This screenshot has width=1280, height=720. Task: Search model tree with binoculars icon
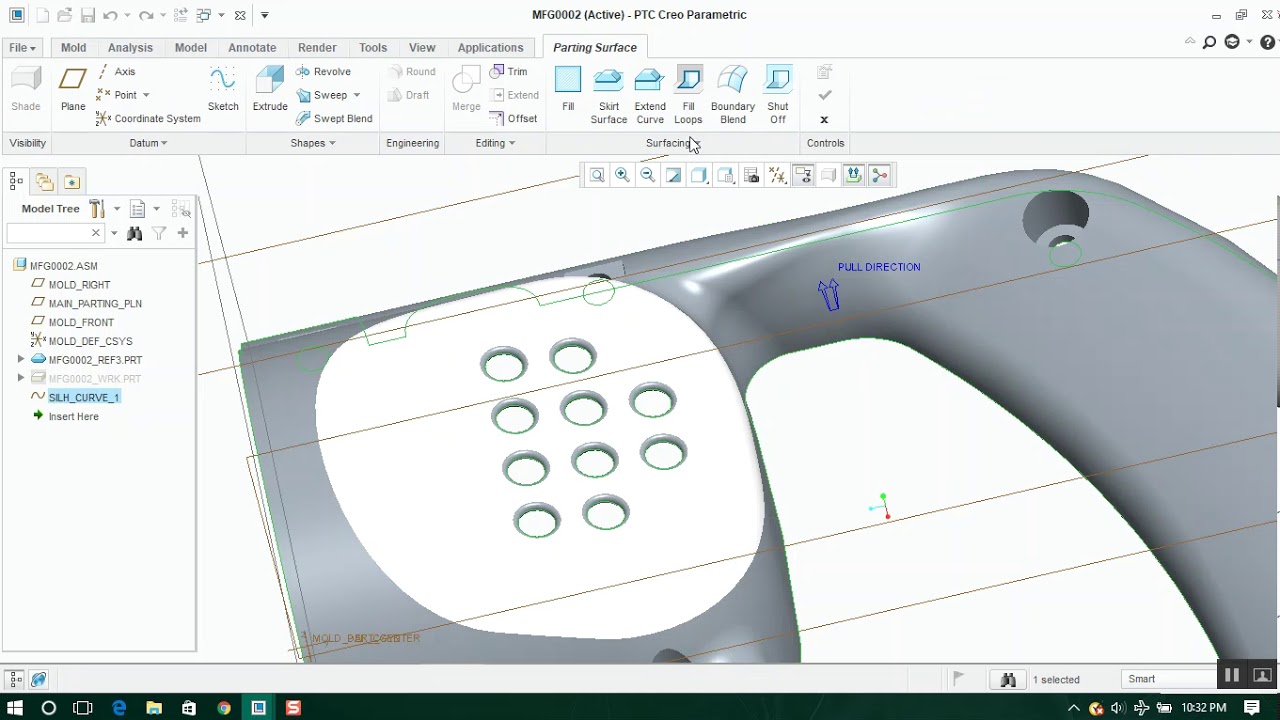point(135,233)
